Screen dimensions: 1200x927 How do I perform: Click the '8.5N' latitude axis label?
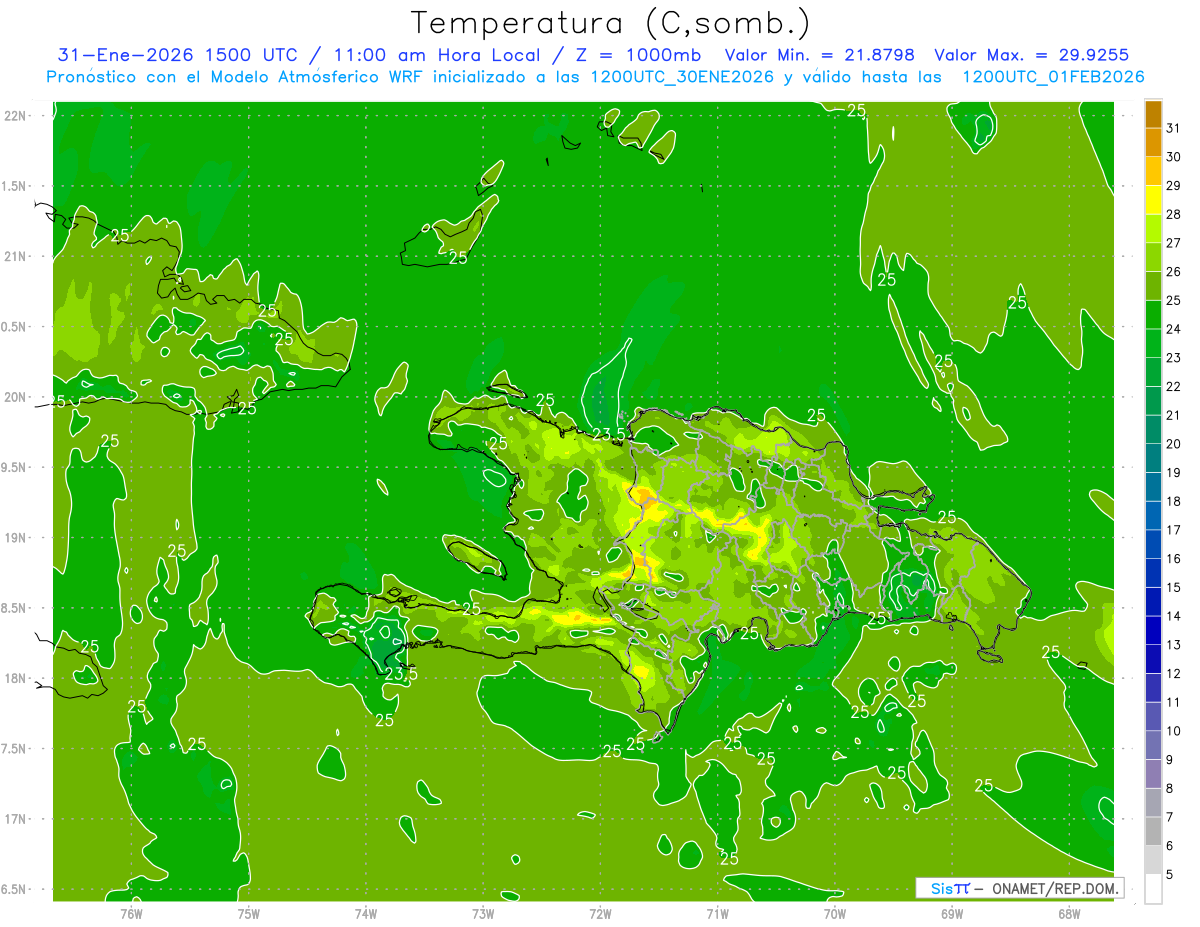pos(15,608)
